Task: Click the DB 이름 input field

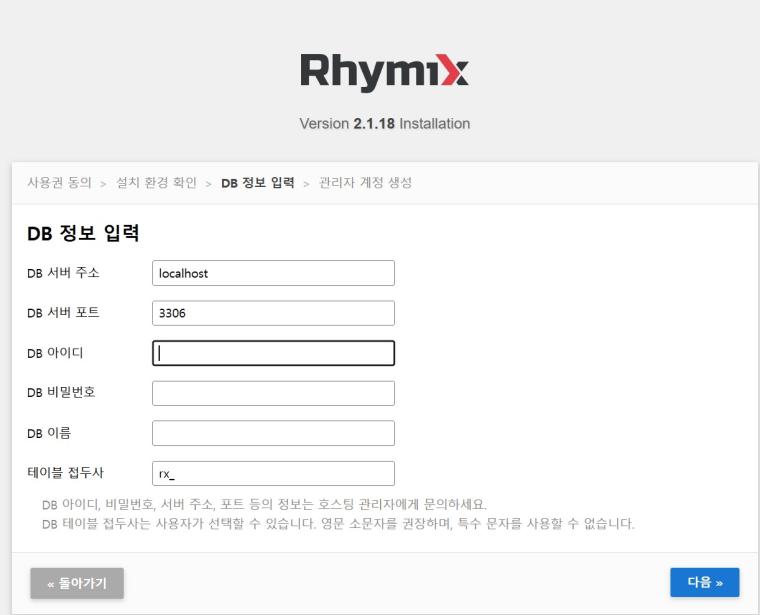Action: 273,433
